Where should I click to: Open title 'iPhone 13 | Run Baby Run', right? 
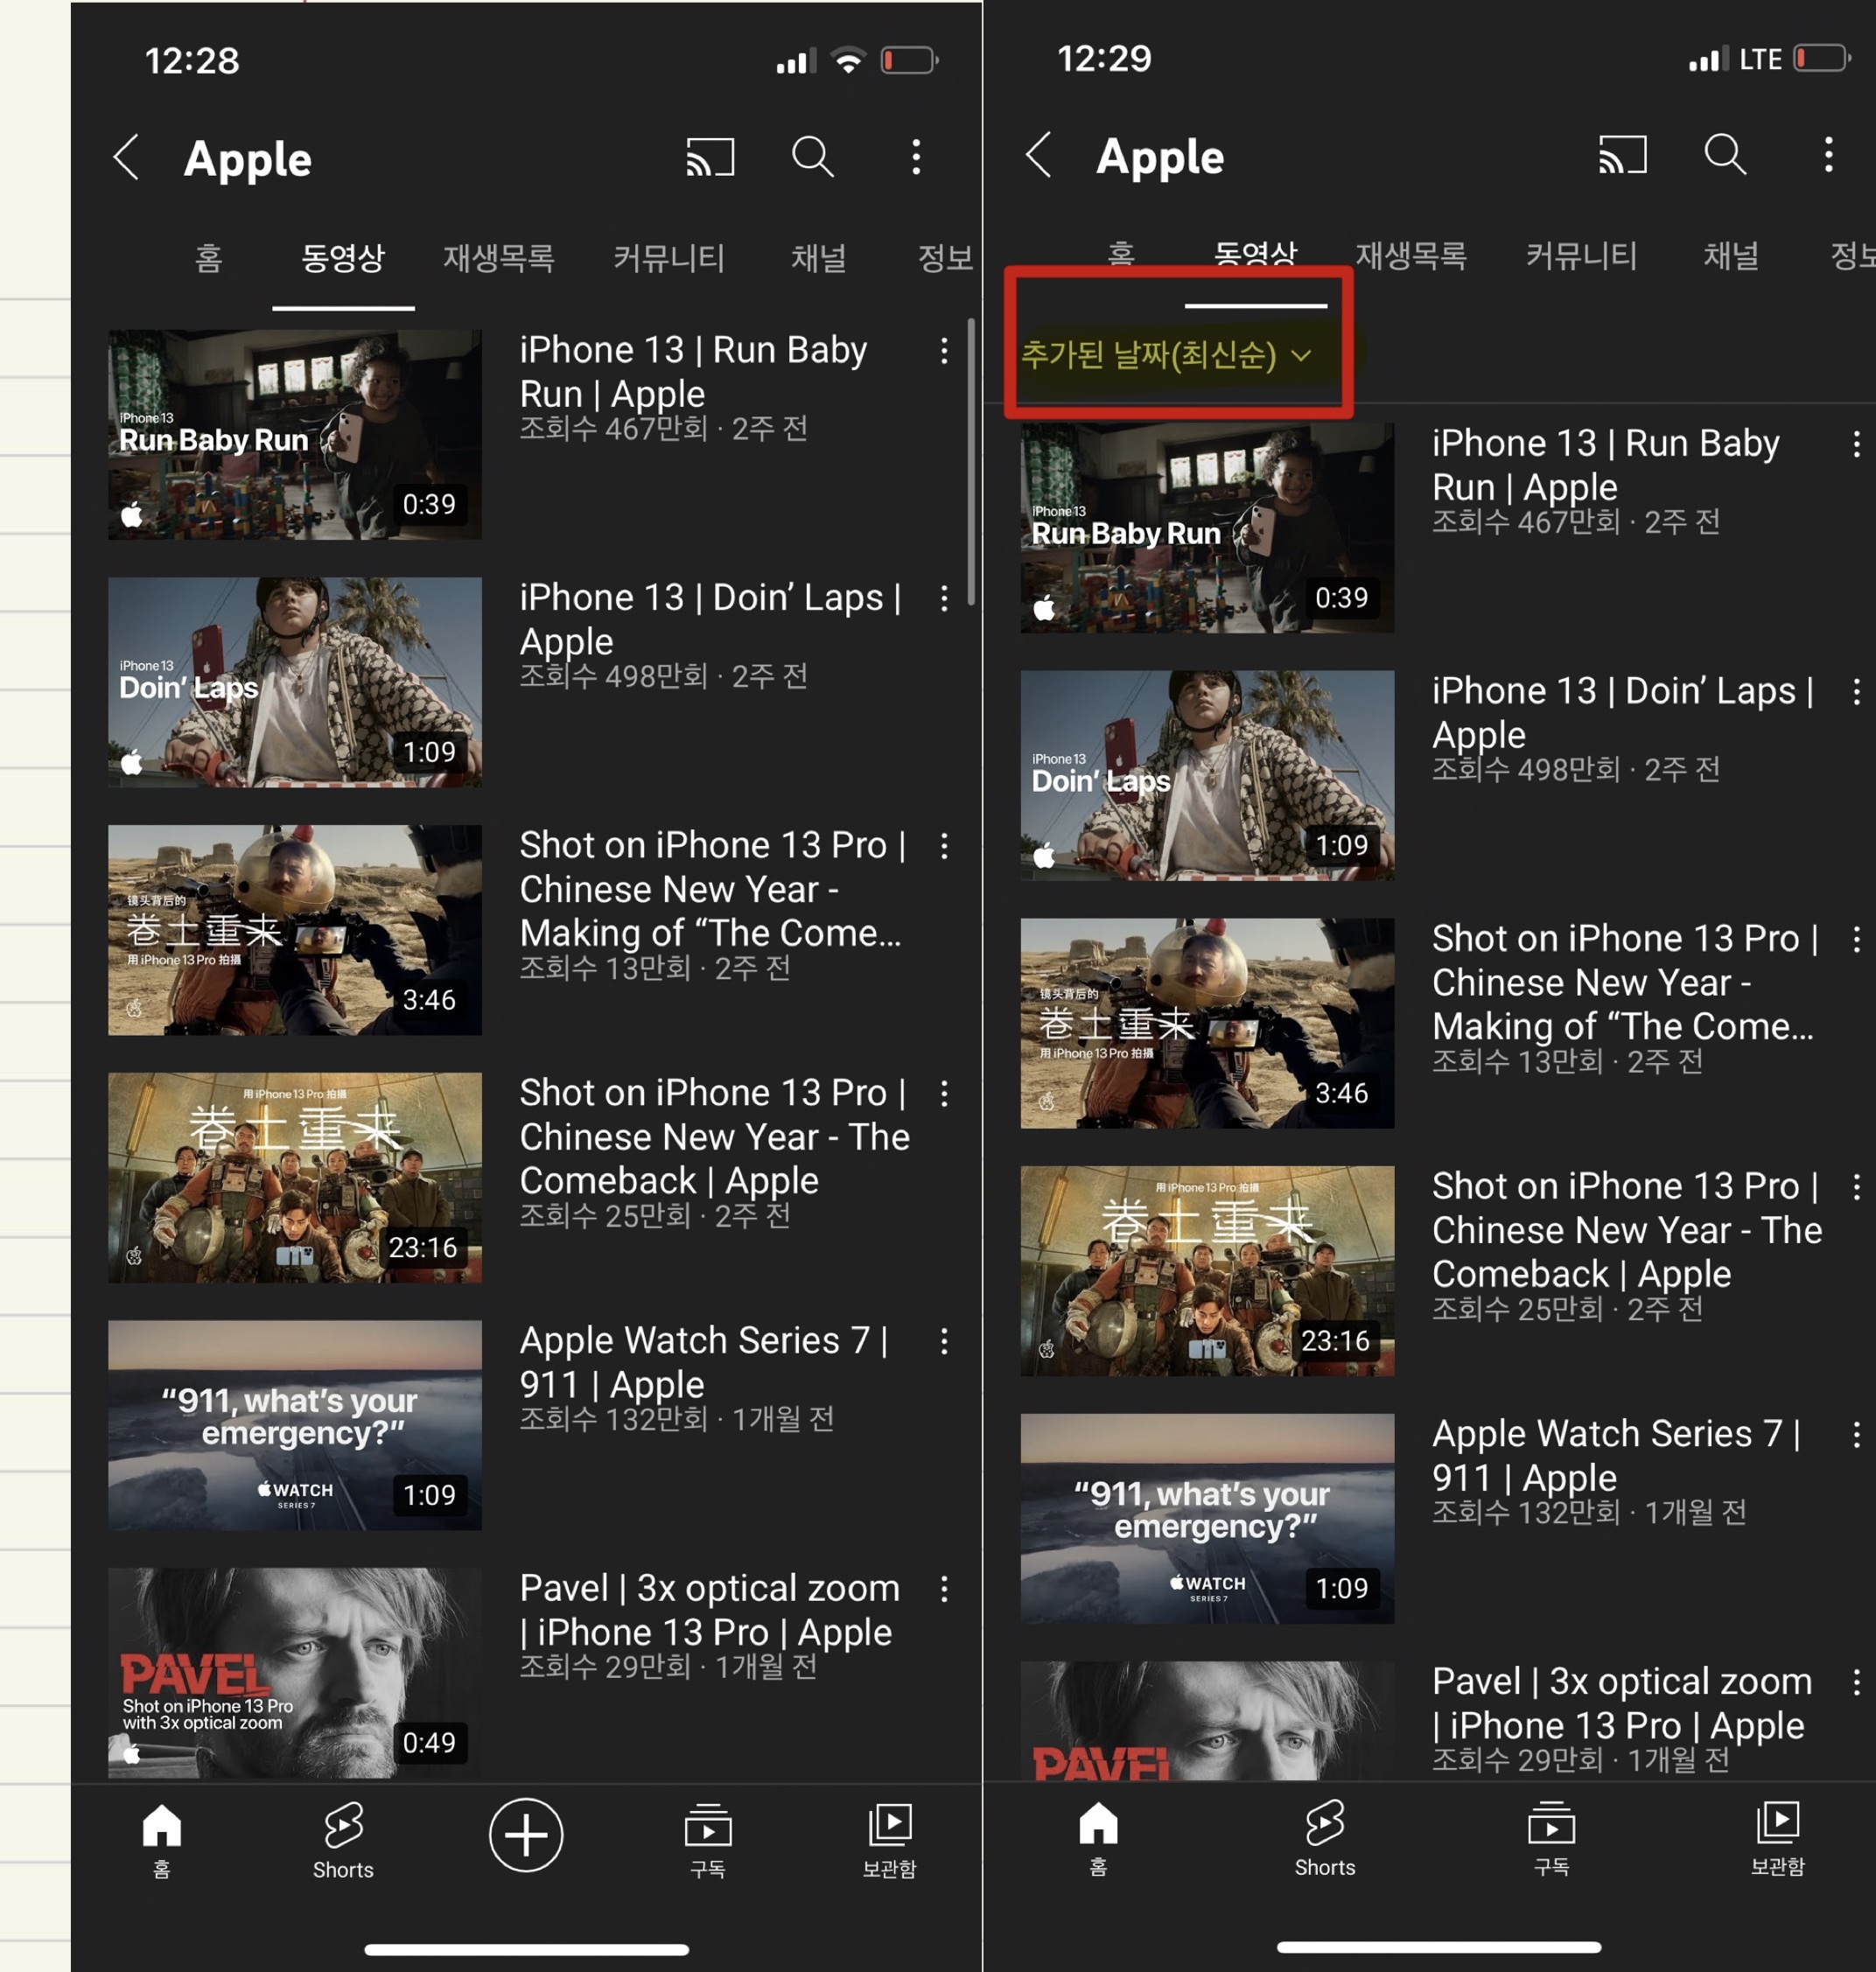click(x=1606, y=465)
